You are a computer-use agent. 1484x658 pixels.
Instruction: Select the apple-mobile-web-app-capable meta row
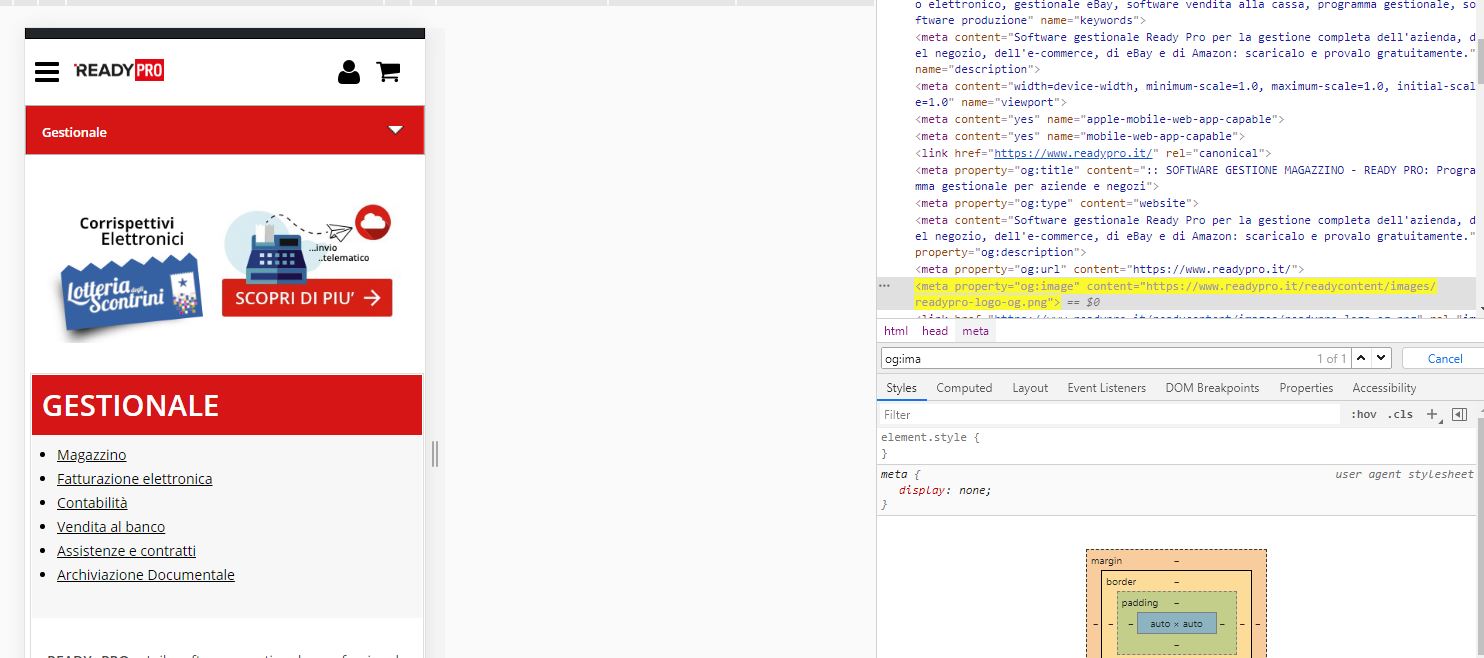pyautogui.click(x=1100, y=119)
